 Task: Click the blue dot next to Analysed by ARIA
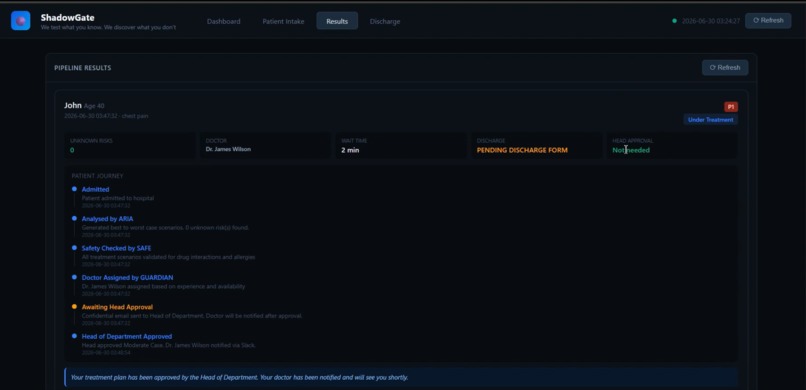coord(75,218)
